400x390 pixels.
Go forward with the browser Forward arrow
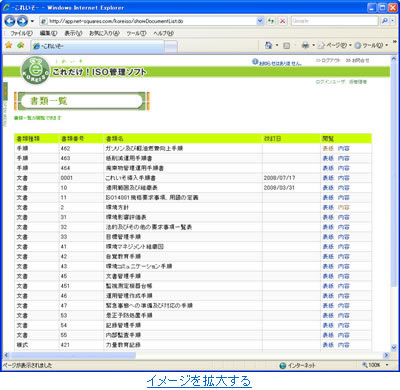pyautogui.click(x=22, y=21)
